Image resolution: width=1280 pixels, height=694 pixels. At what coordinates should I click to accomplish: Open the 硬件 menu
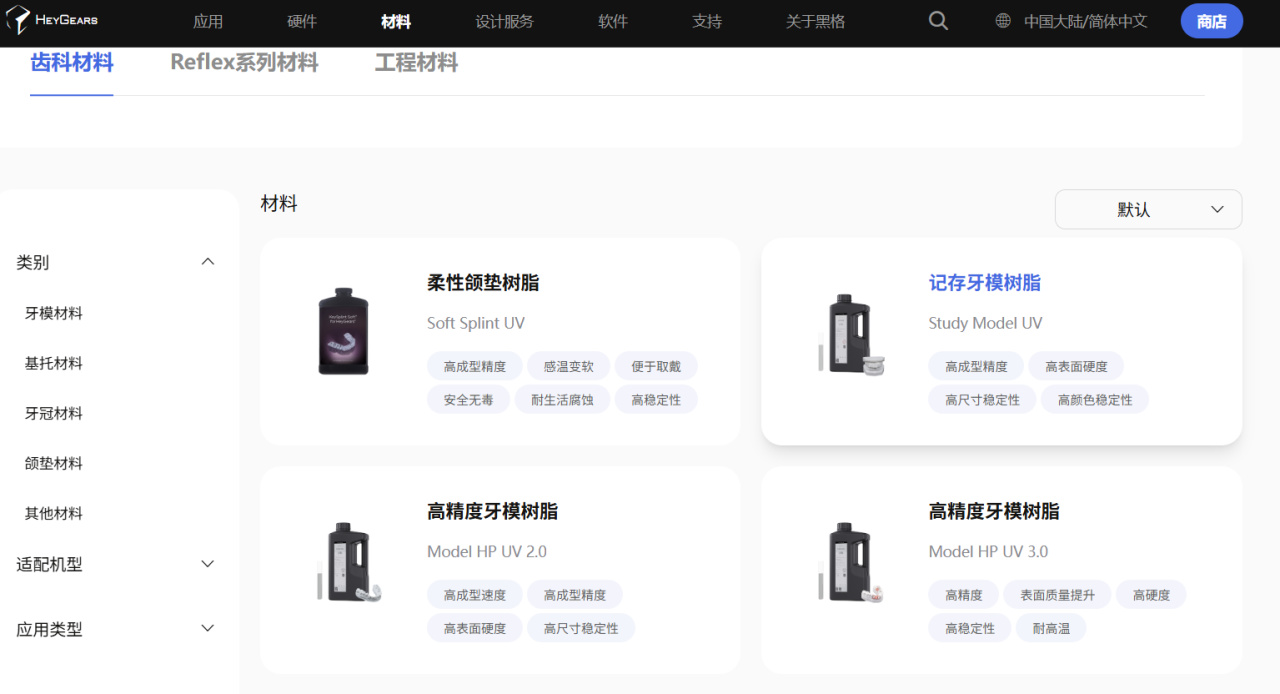302,21
